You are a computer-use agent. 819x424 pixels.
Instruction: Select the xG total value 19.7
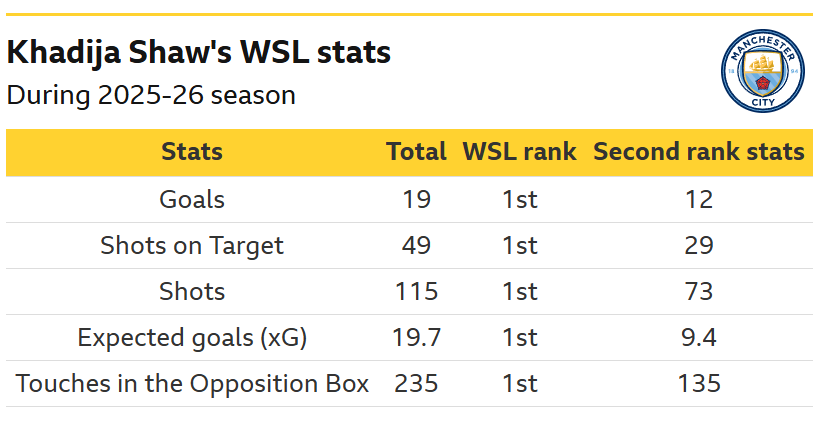point(416,338)
